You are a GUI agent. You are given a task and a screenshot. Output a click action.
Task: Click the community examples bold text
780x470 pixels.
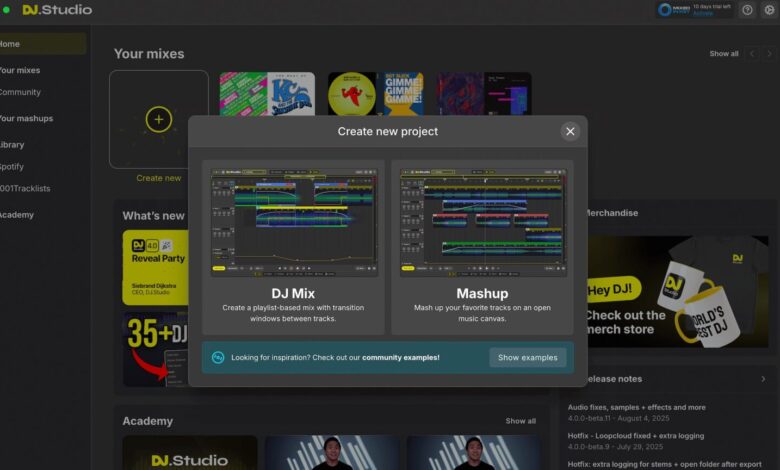coord(401,358)
